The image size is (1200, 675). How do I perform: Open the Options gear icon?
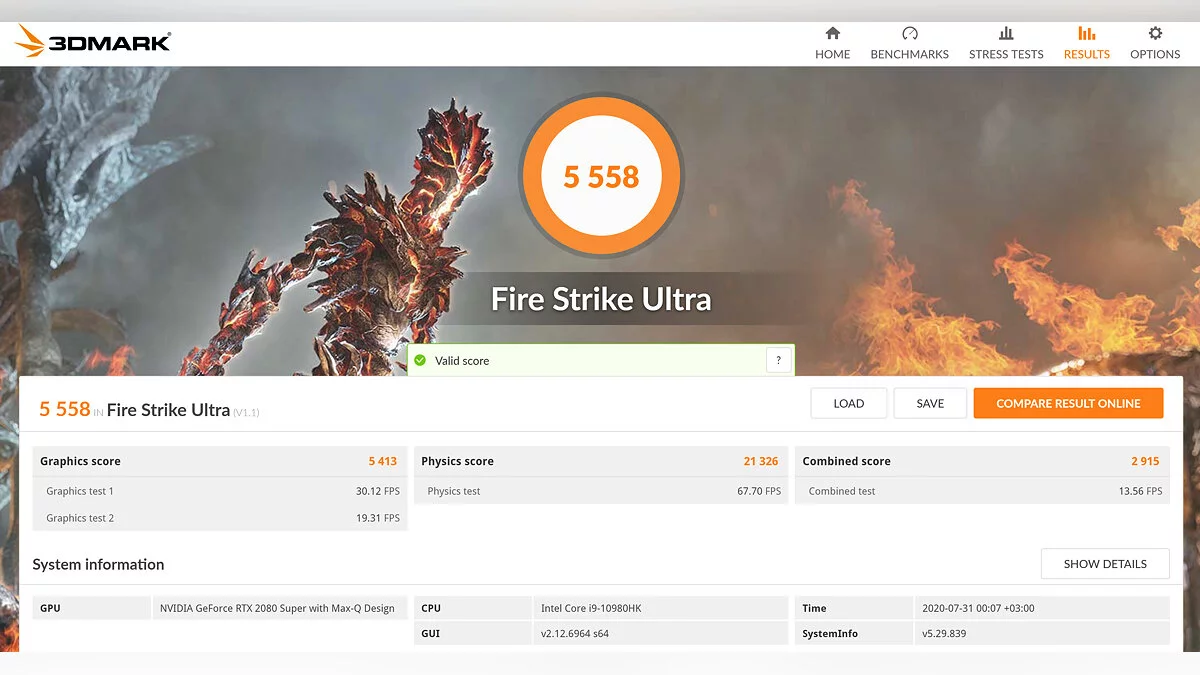pyautogui.click(x=1155, y=34)
